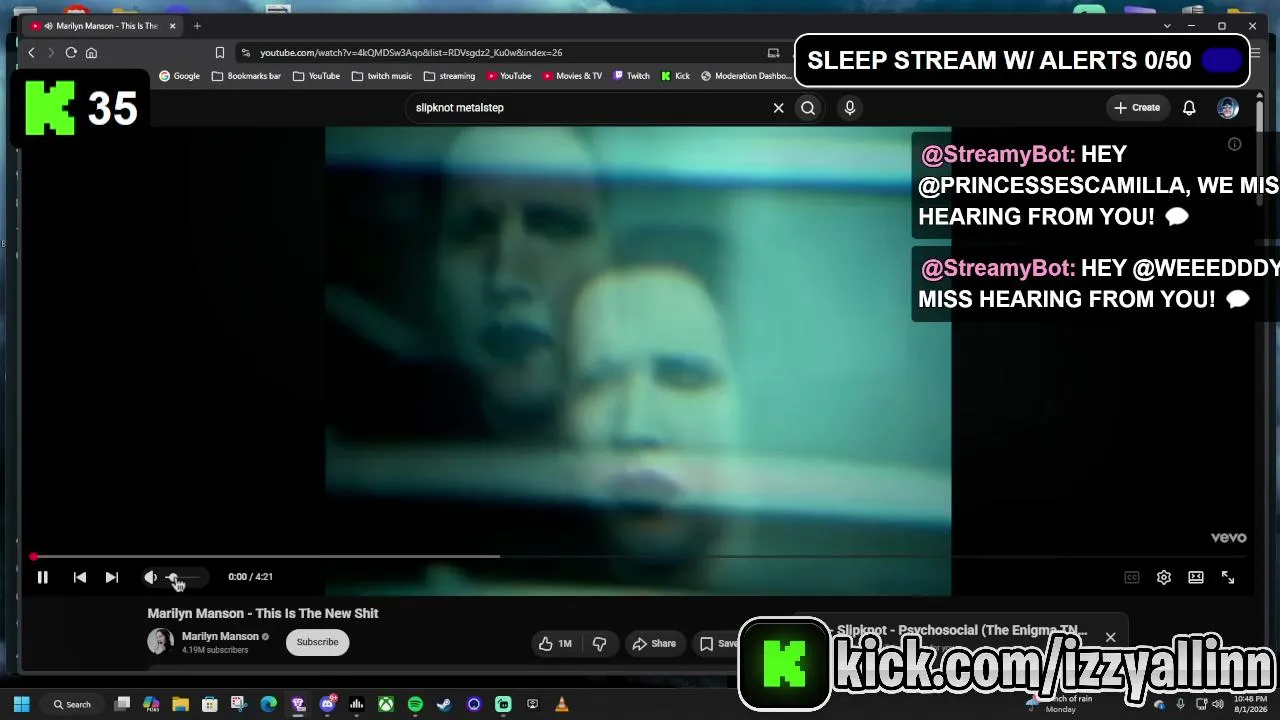The width and height of the screenshot is (1280, 720).
Task: Subscribe to the Marilyn Manson channel
Action: click(x=317, y=642)
